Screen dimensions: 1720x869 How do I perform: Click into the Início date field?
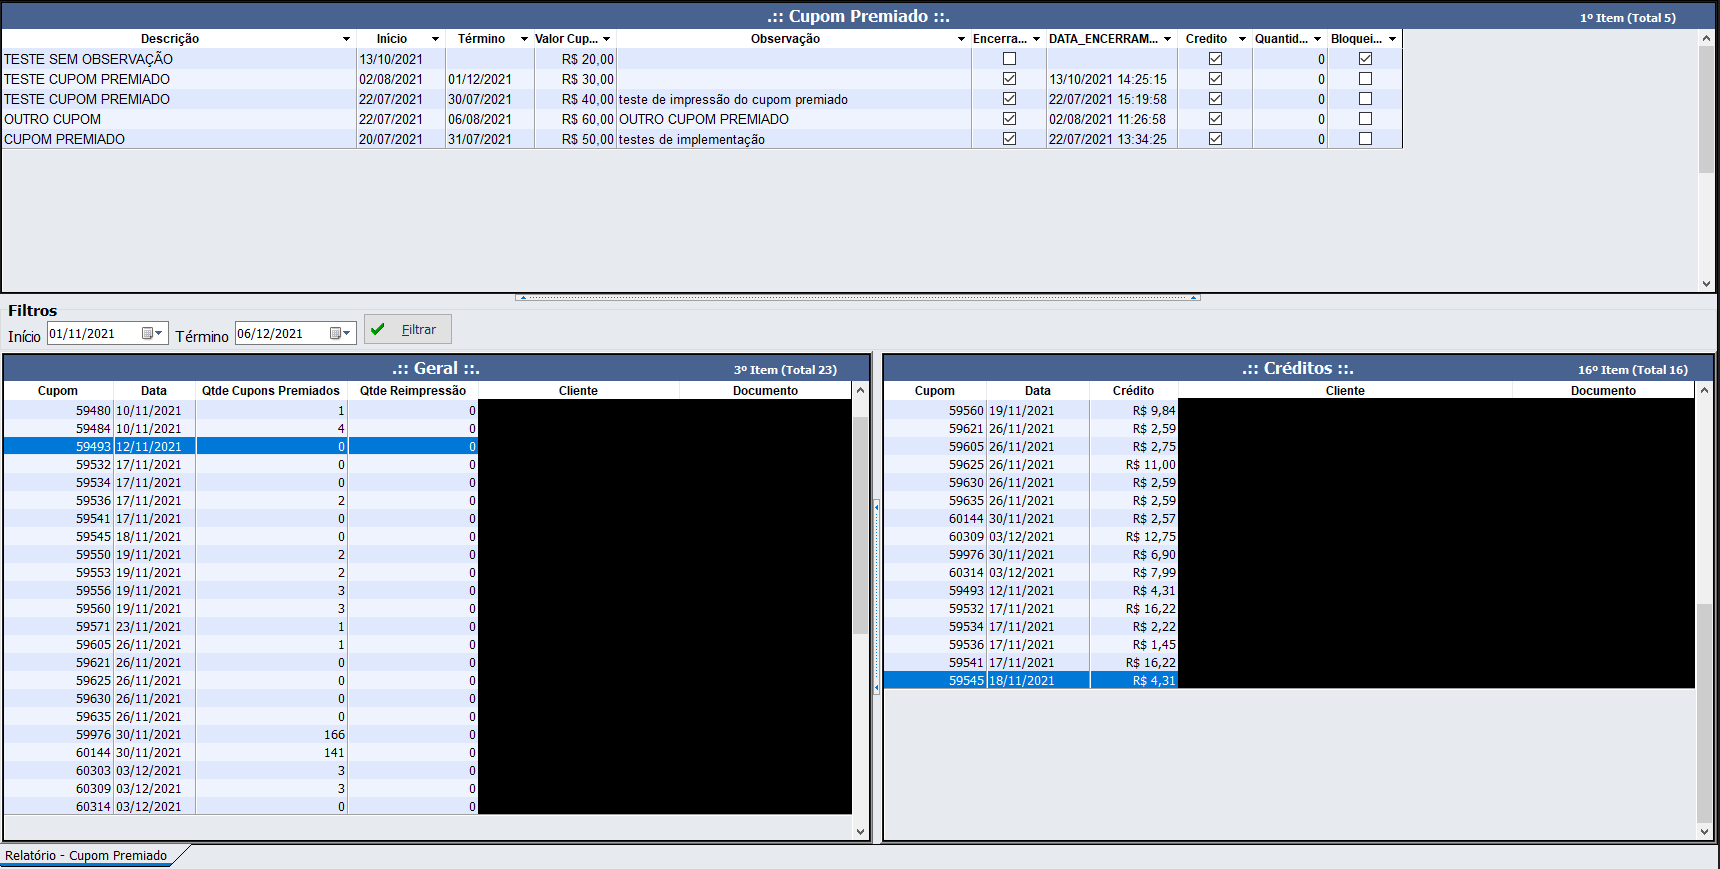(x=92, y=333)
